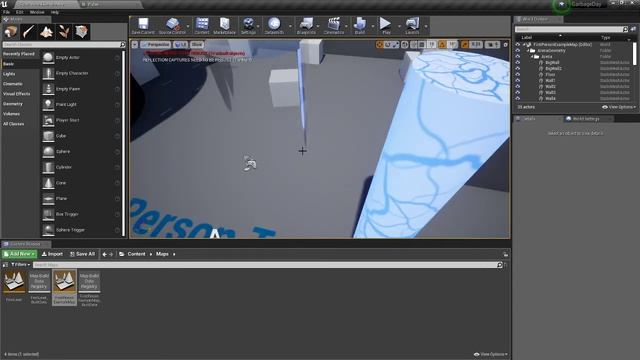The width and height of the screenshot is (640, 360).
Task: Click the Settings toolbar icon
Action: click(x=248, y=26)
